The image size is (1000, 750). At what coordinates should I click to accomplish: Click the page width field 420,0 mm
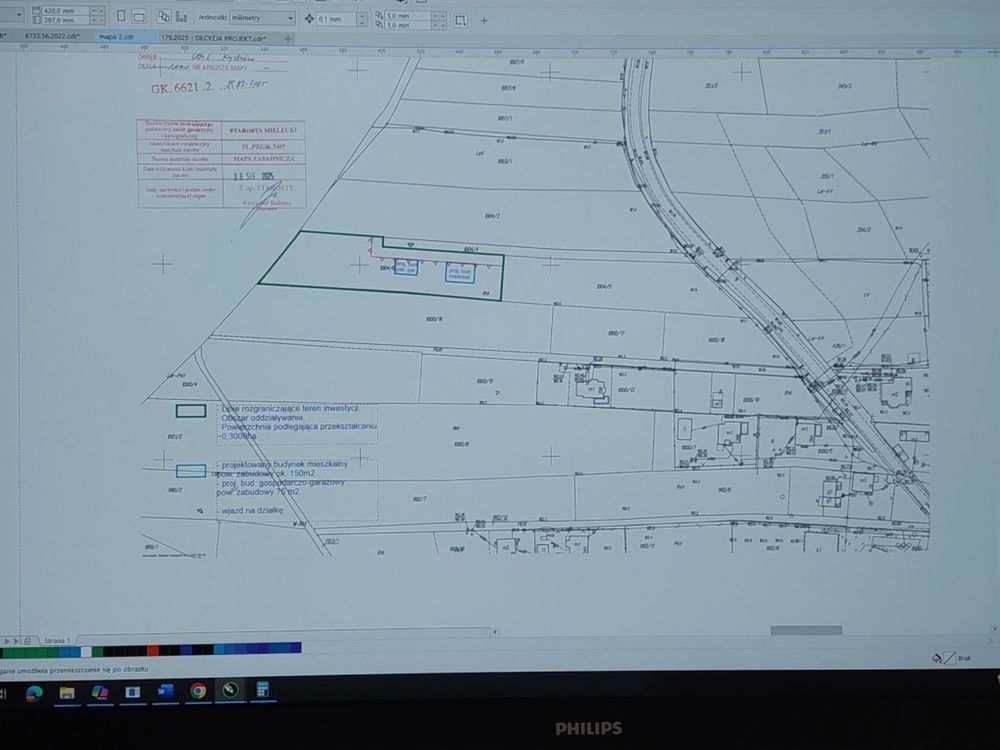tap(66, 11)
